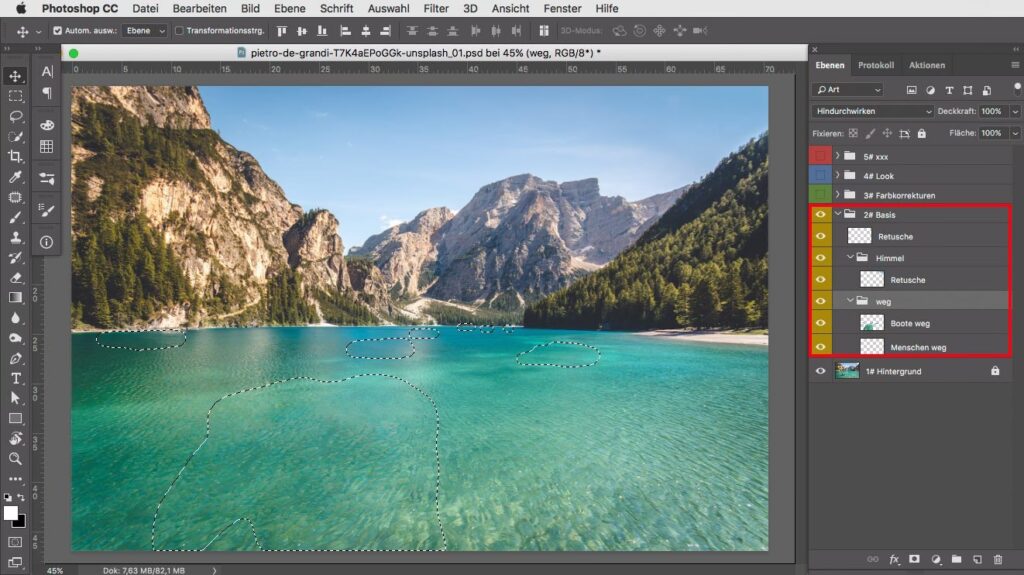1024x575 pixels.
Task: Add a layer mask from the Layers panel
Action: coord(914,559)
